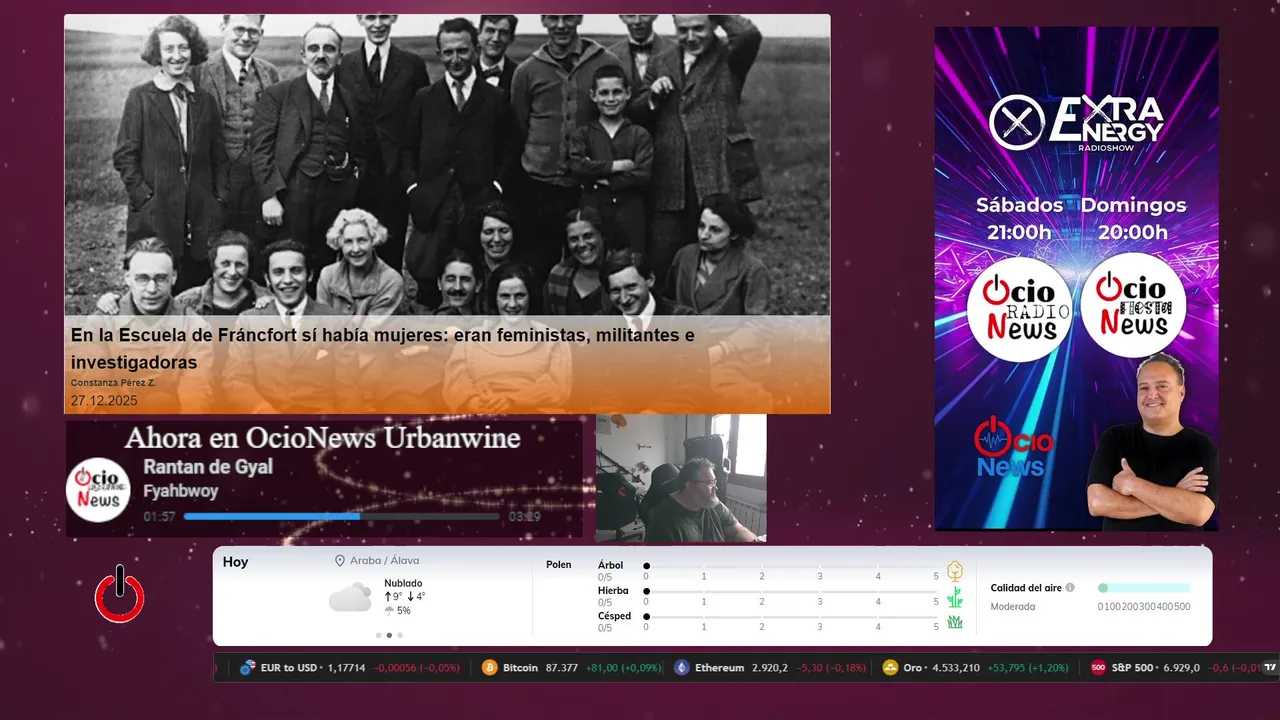Click the Oro ticker label
This screenshot has height=720, width=1280.
pos(913,667)
